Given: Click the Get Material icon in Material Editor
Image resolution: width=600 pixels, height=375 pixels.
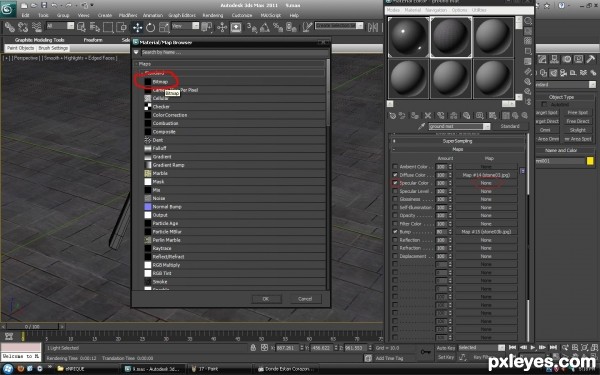Looking at the screenshot, I should click(x=393, y=115).
